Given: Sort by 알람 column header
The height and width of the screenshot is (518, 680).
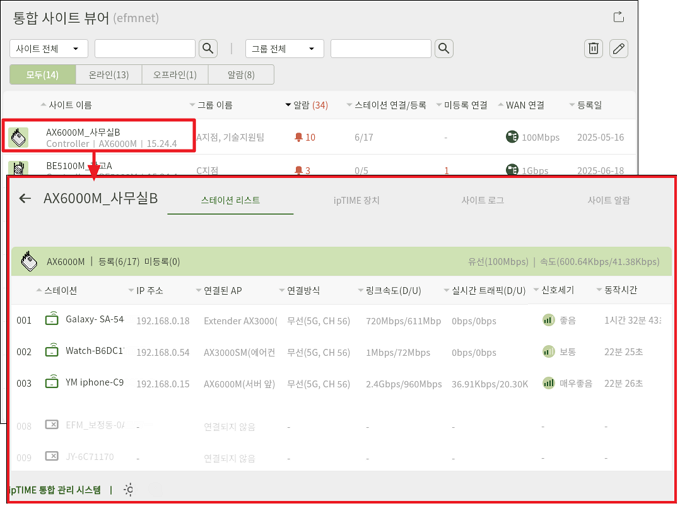Looking at the screenshot, I should point(306,105).
